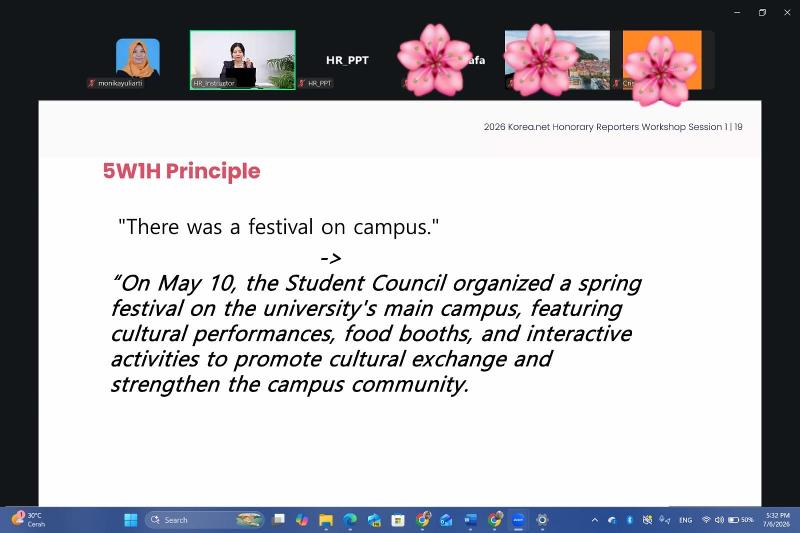Image resolution: width=800 pixels, height=533 pixels.
Task: Restore down the Zoom meeting window
Action: click(762, 12)
